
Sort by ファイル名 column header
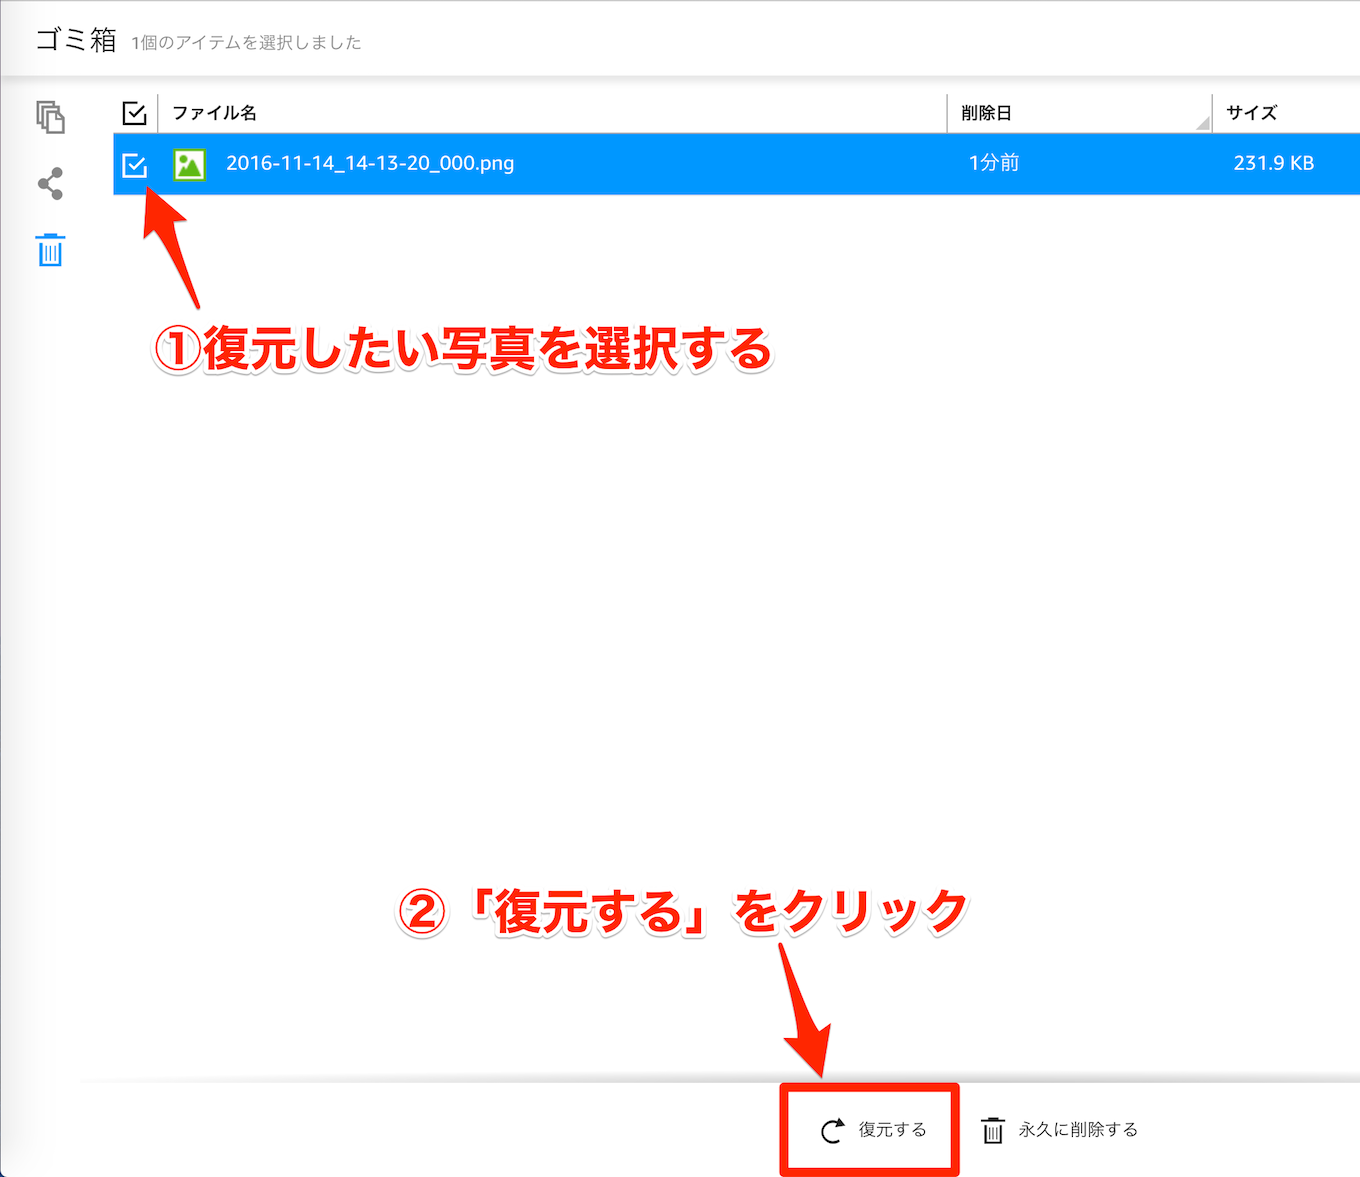pyautogui.click(x=214, y=113)
